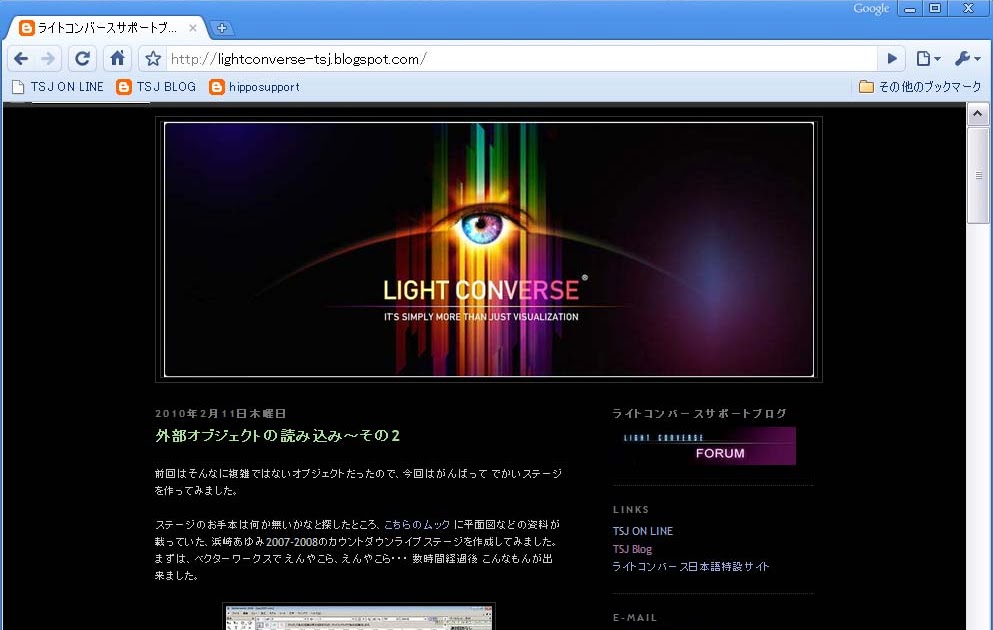The image size is (993, 630).
Task: Open ライトコンバース日本語特設サイト link
Action: click(x=690, y=567)
